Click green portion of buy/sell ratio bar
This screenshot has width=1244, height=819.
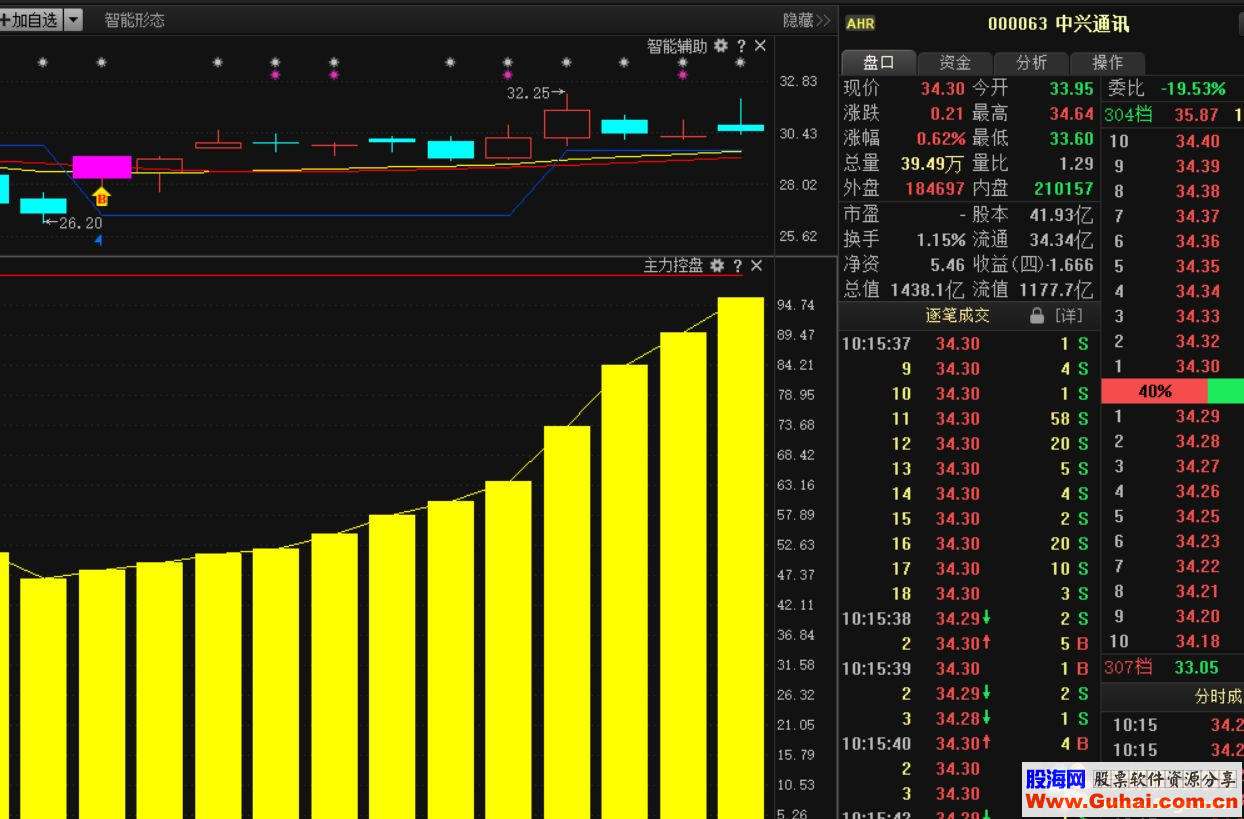(x=1225, y=391)
